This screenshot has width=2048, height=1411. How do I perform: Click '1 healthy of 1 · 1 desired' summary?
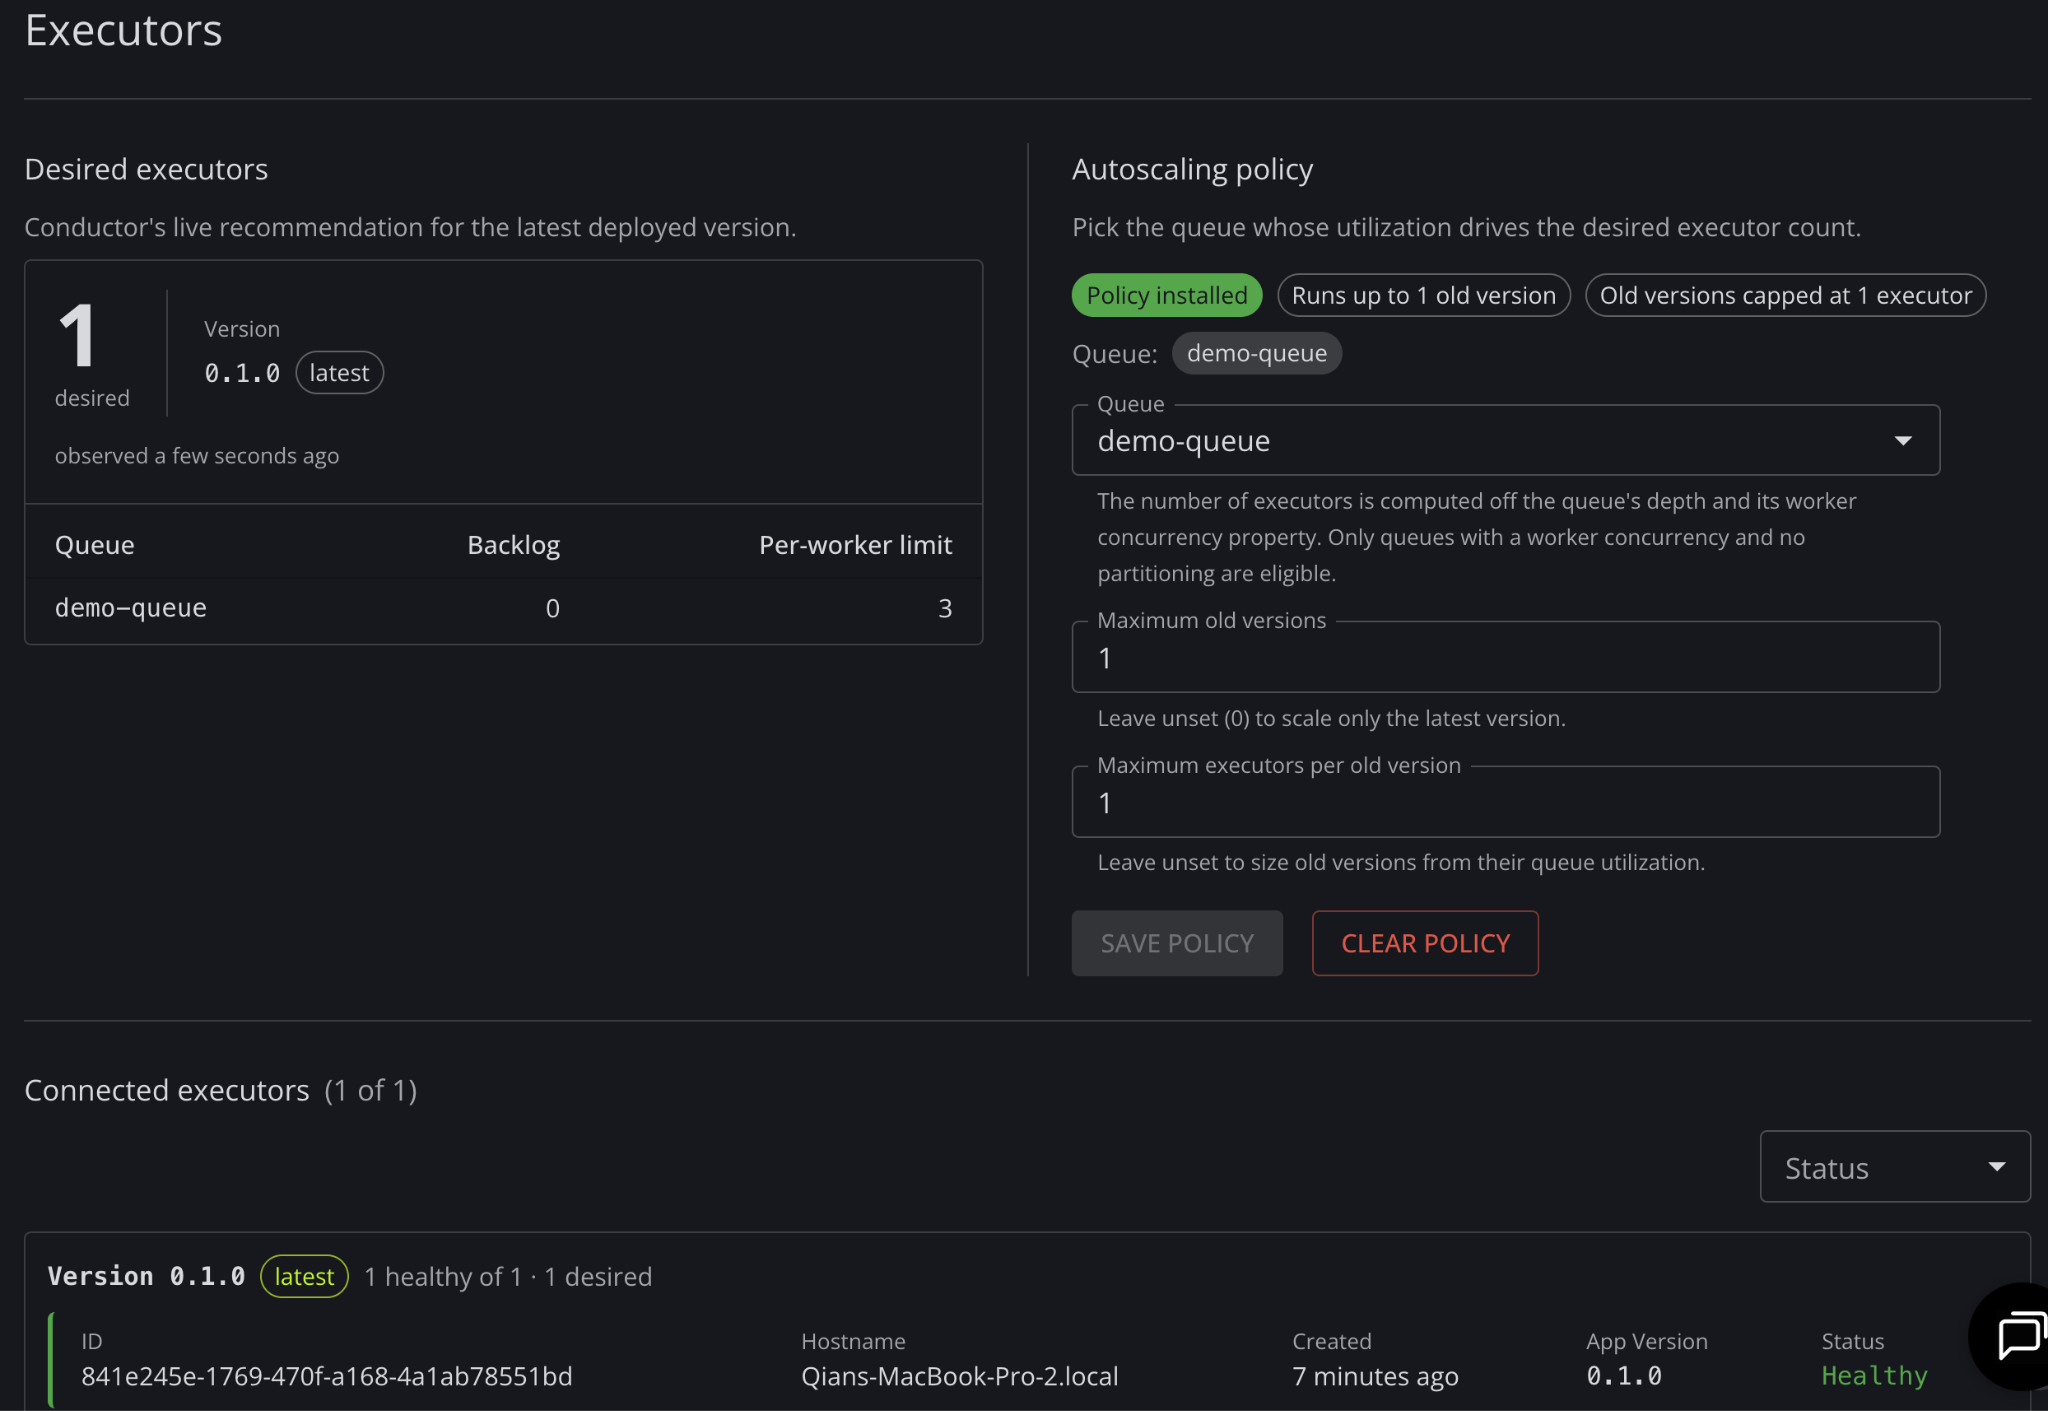coord(508,1277)
